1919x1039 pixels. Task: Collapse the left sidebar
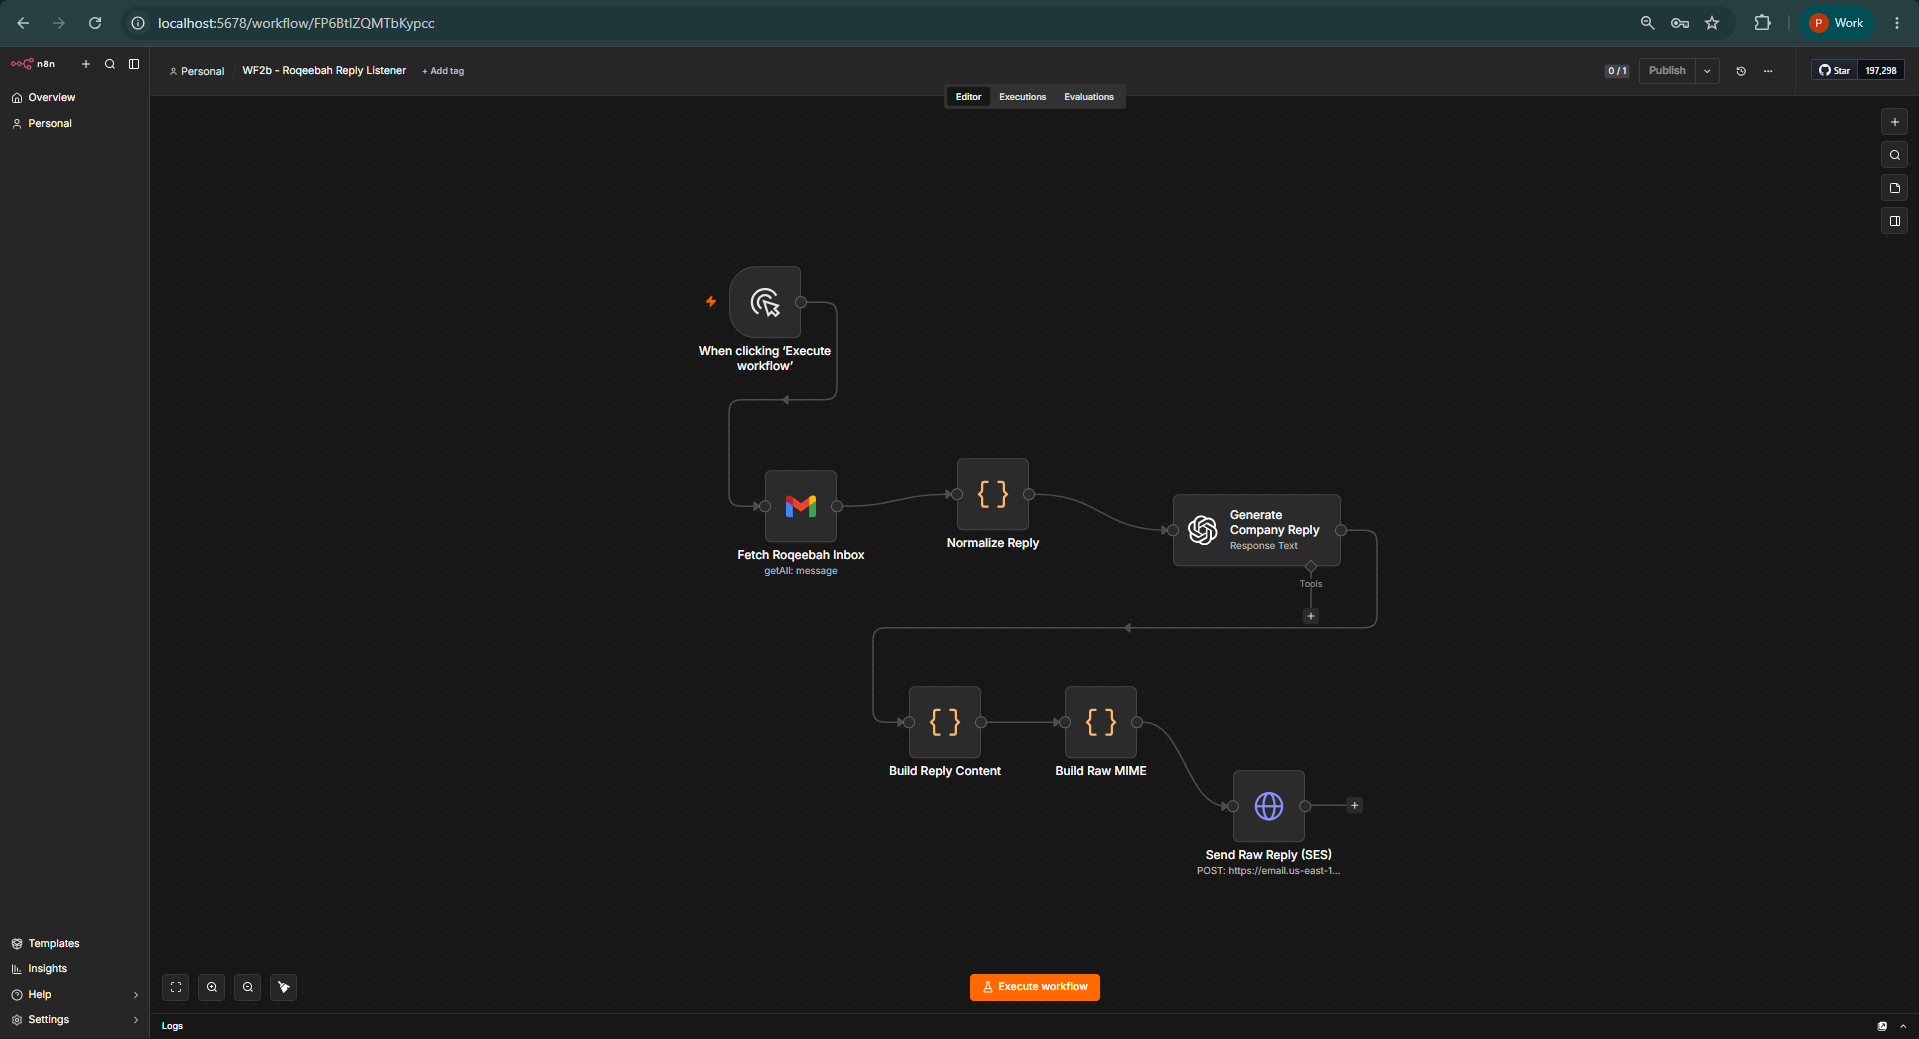[x=134, y=64]
